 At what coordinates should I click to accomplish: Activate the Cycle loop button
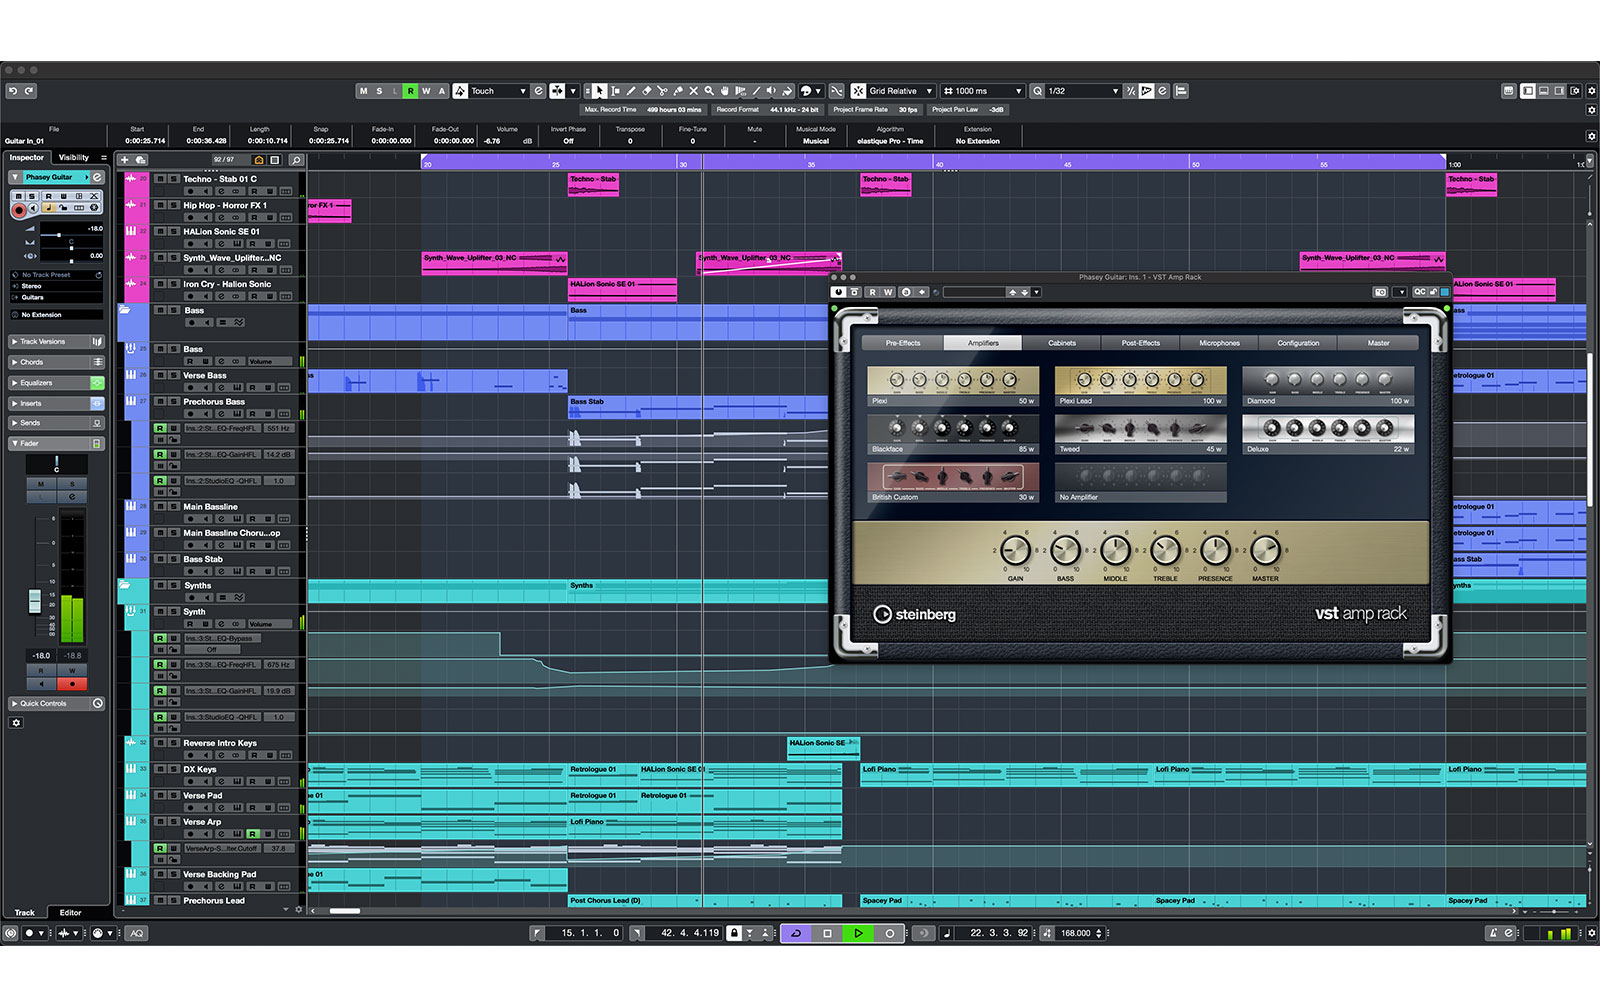tap(796, 933)
